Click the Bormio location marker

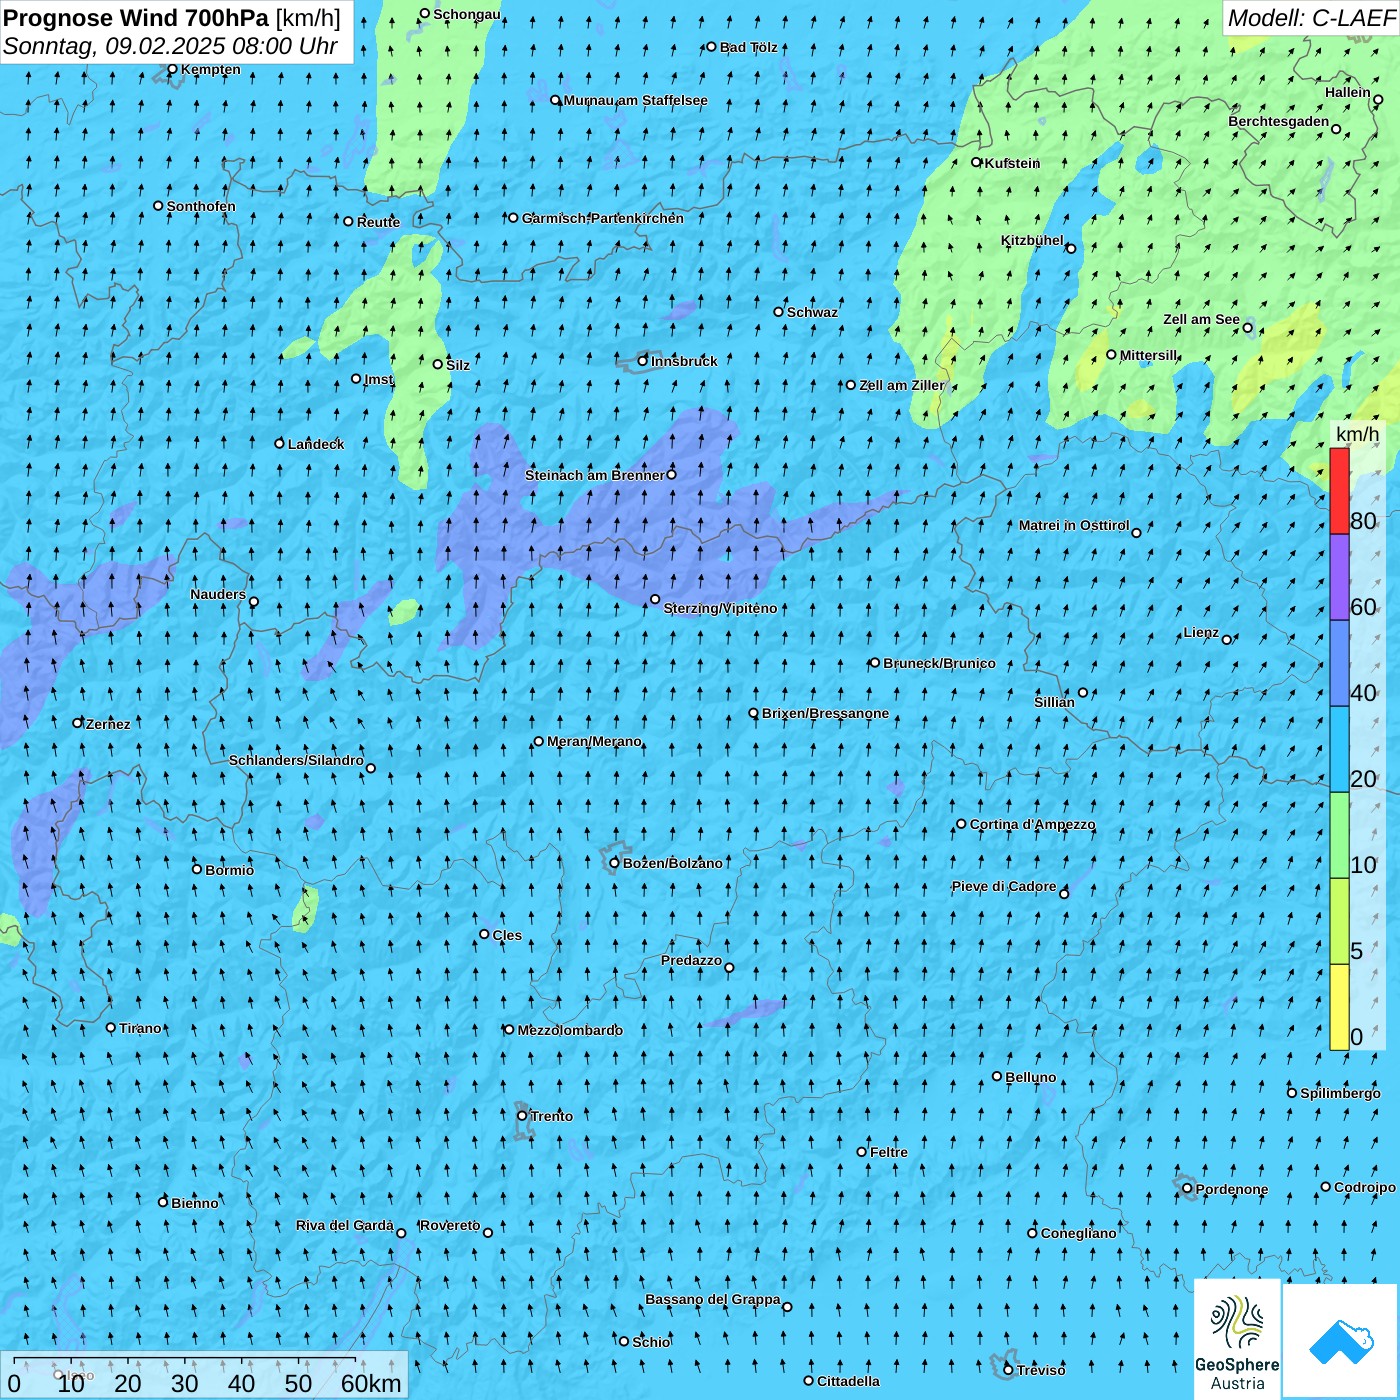click(x=197, y=869)
